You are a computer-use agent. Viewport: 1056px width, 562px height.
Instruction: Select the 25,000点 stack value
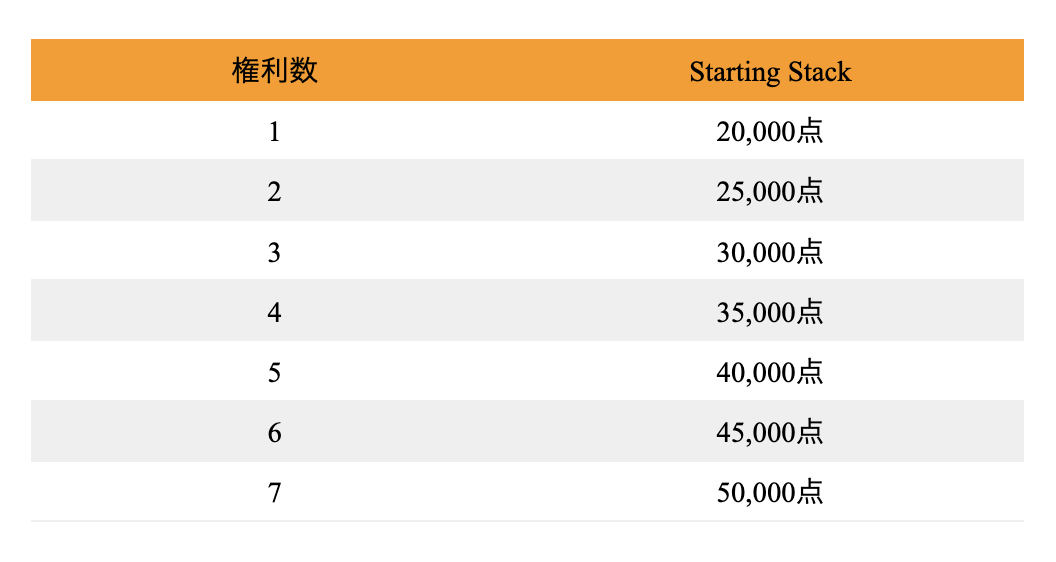pyautogui.click(x=770, y=191)
